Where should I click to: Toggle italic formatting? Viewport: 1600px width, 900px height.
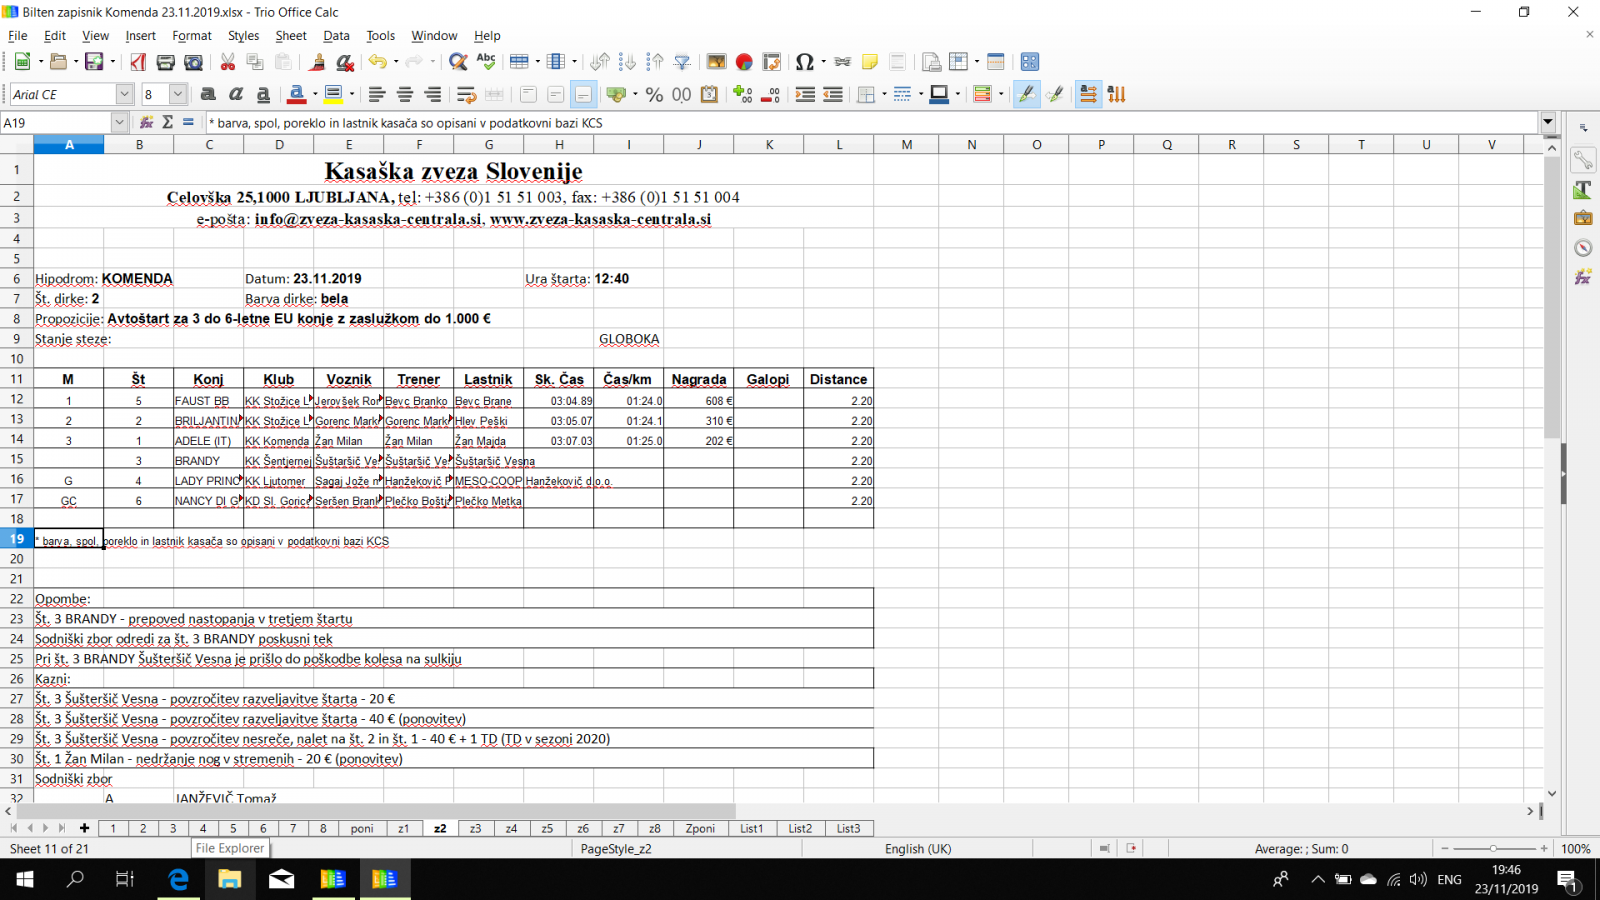(x=236, y=94)
